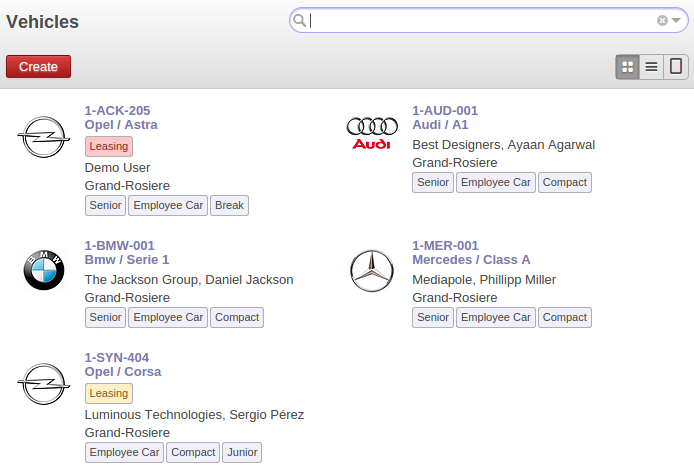Open the Opel / Astra record

[x=121, y=125]
